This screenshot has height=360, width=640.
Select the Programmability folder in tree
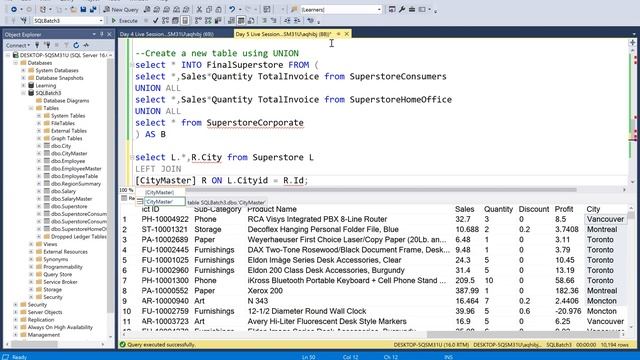62,267
